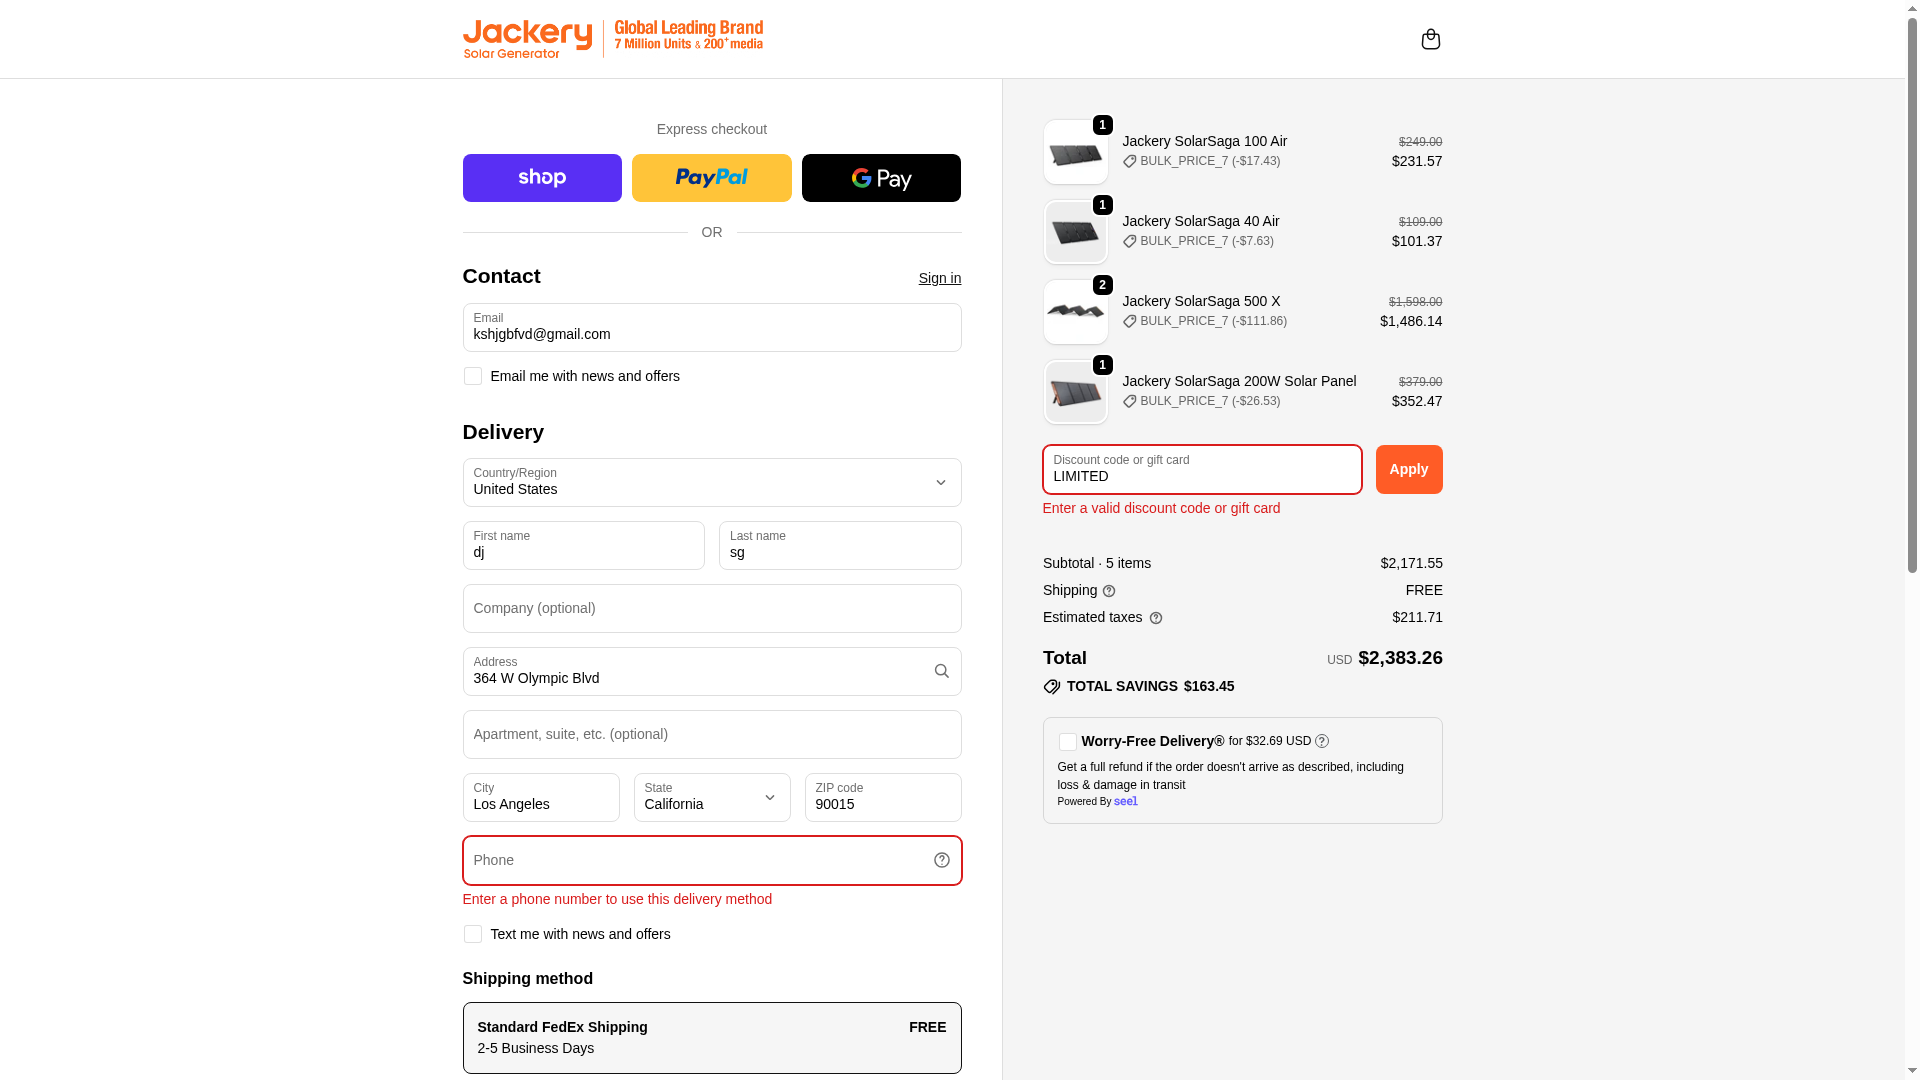Click the Shipping info help icon

pyautogui.click(x=1109, y=591)
